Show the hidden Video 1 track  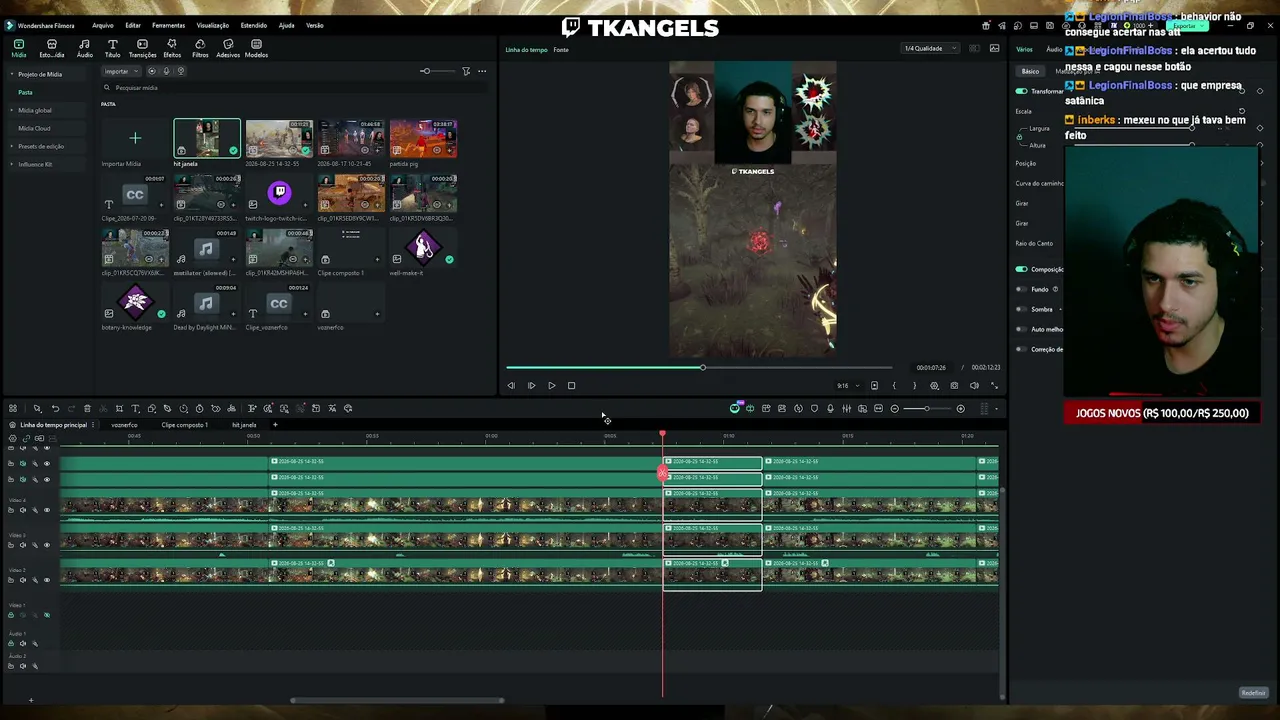pyautogui.click(x=46, y=615)
